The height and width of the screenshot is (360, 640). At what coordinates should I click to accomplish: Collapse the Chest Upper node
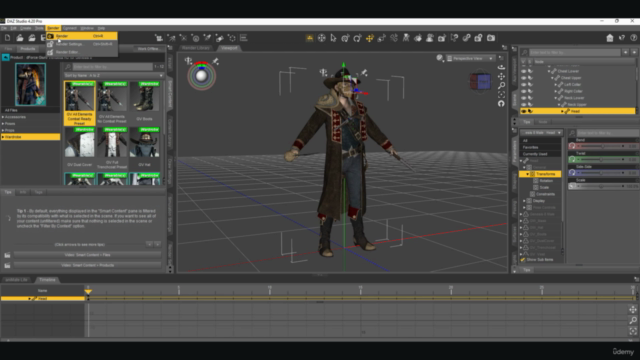tap(552, 78)
